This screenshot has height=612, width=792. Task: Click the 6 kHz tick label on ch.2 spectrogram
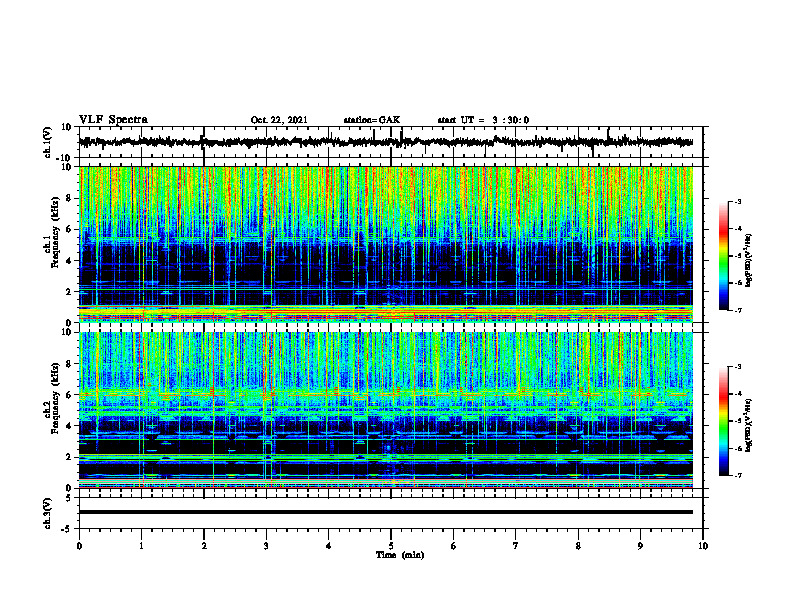[x=70, y=395]
